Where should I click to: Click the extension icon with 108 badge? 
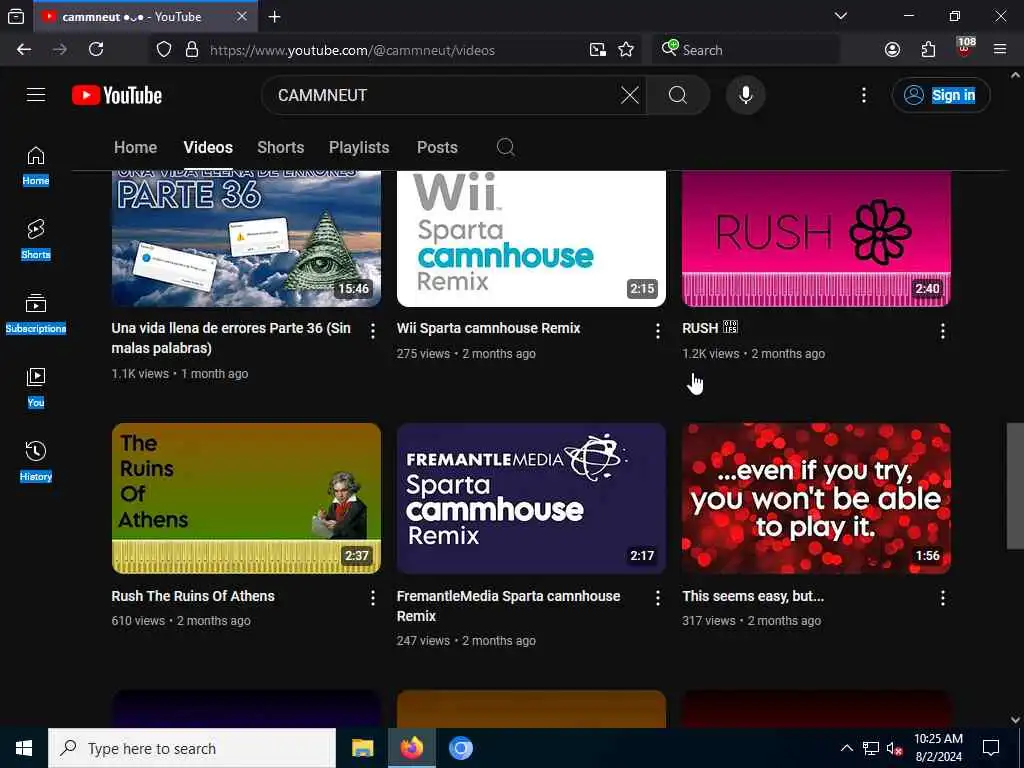coord(965,48)
